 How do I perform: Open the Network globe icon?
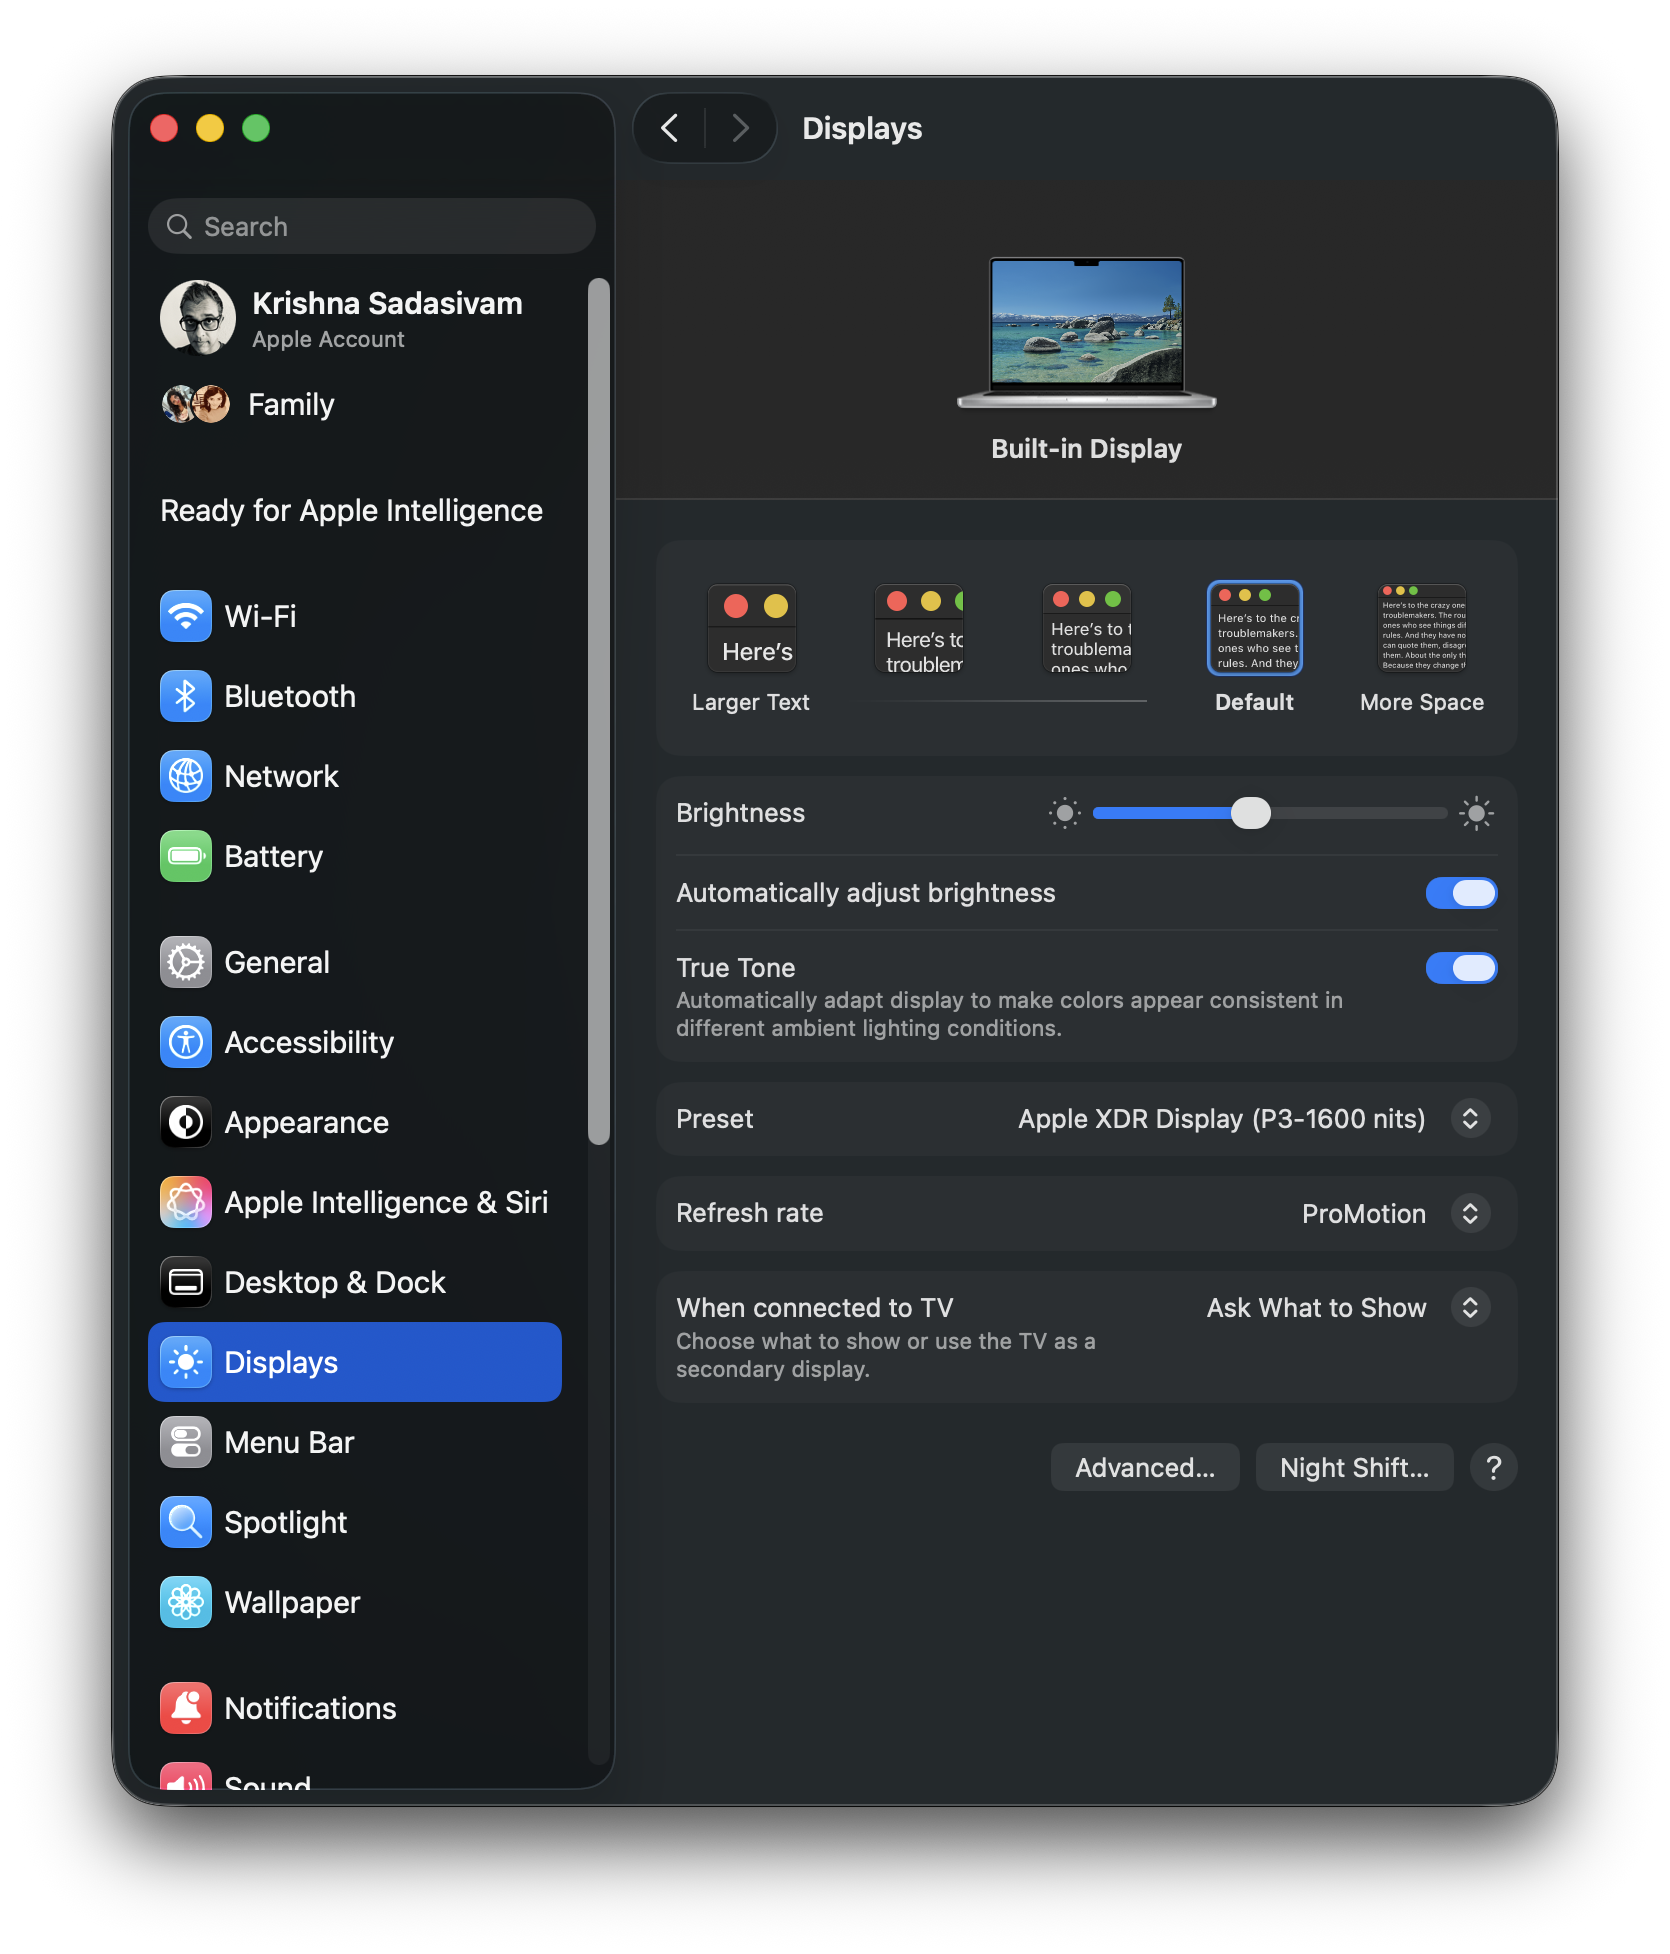(186, 776)
